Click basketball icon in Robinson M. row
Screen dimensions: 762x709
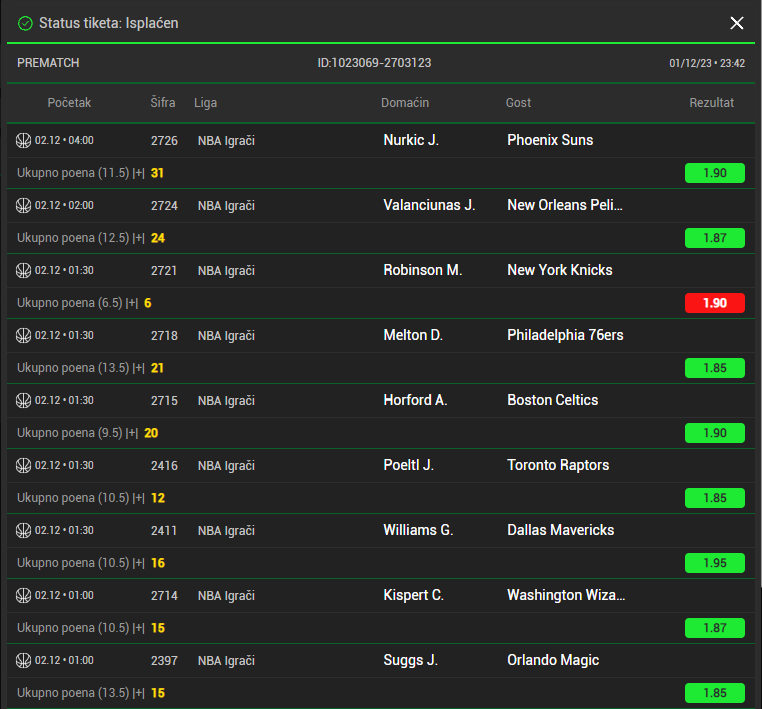pyautogui.click(x=23, y=271)
